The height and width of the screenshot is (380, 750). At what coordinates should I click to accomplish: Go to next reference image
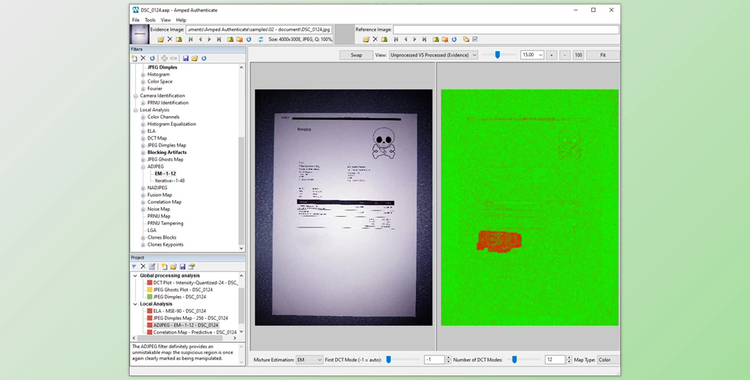coord(414,39)
